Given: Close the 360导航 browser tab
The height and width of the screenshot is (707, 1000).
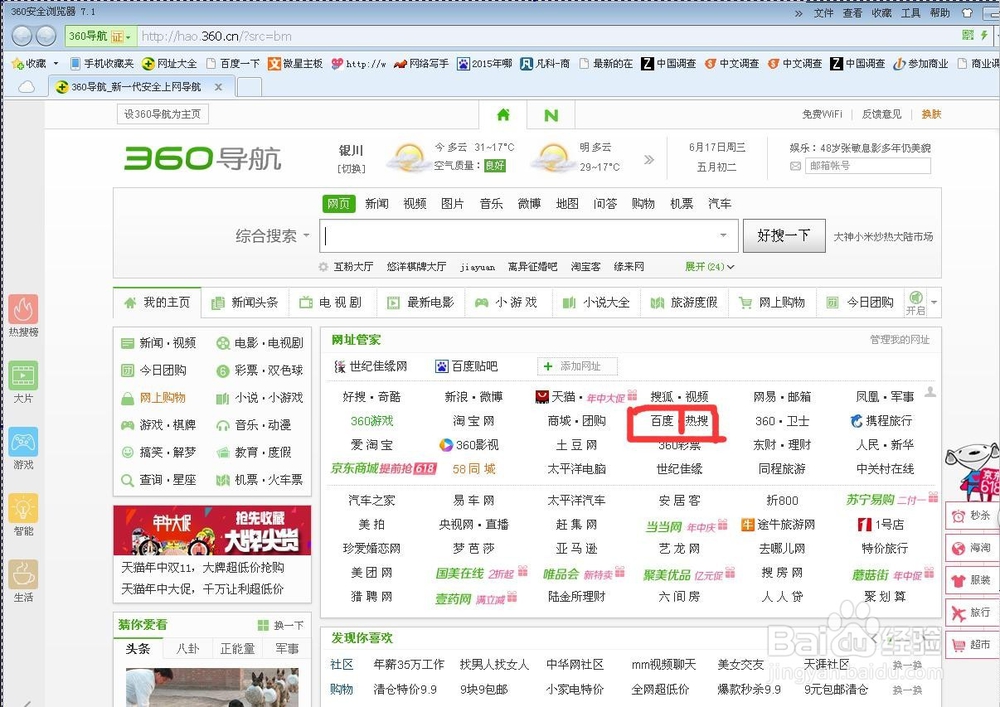Looking at the screenshot, I should point(219,87).
